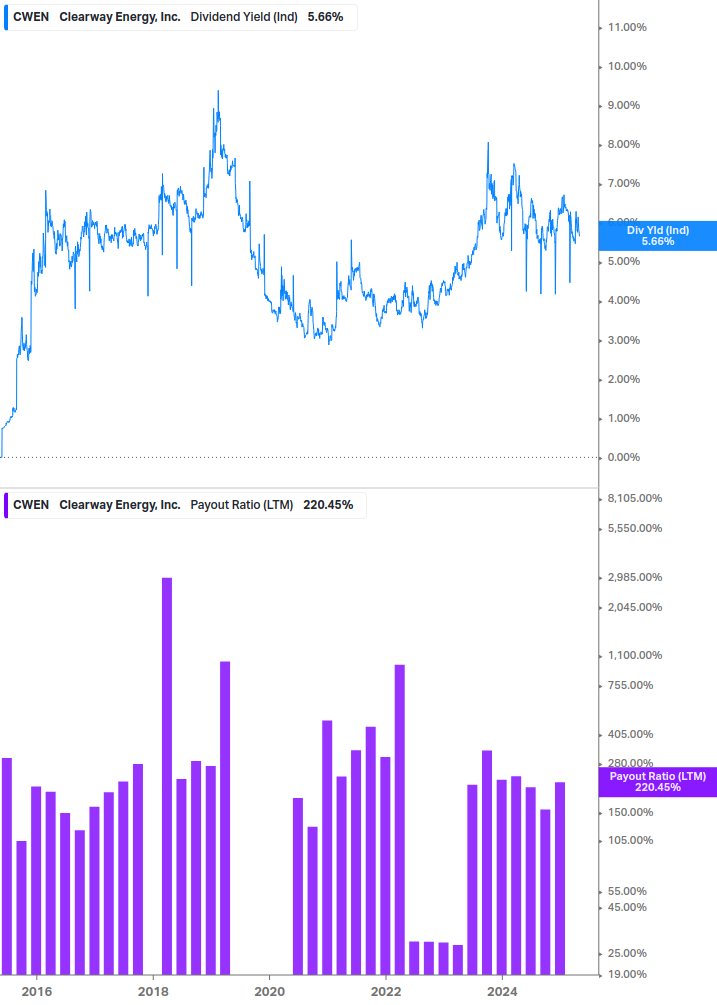Click the 150.00% payout axis label
Image resolution: width=717 pixels, height=1005 pixels.
(x=630, y=812)
